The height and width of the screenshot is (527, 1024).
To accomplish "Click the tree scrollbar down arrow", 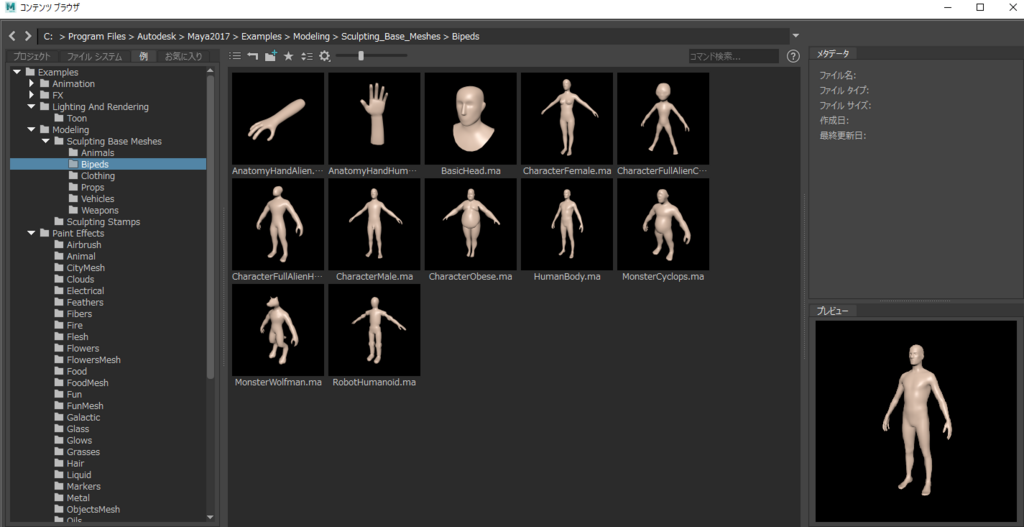I will pyautogui.click(x=210, y=517).
